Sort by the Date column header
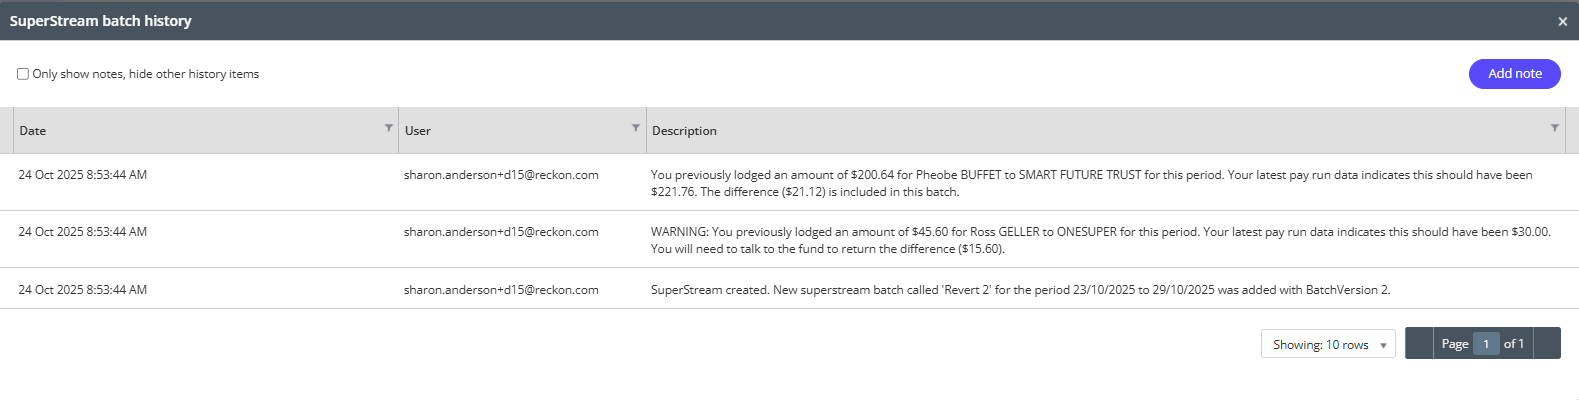Viewport: 1579px width, 400px height. [x=33, y=131]
